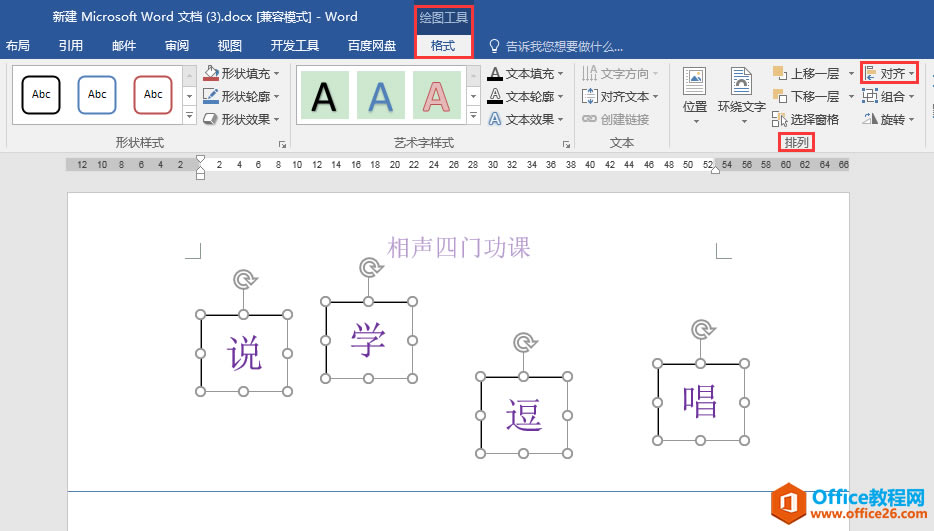Viewport: 934px width, 531px height.
Task: Click the rotation handle above 说 box
Action: point(244,279)
